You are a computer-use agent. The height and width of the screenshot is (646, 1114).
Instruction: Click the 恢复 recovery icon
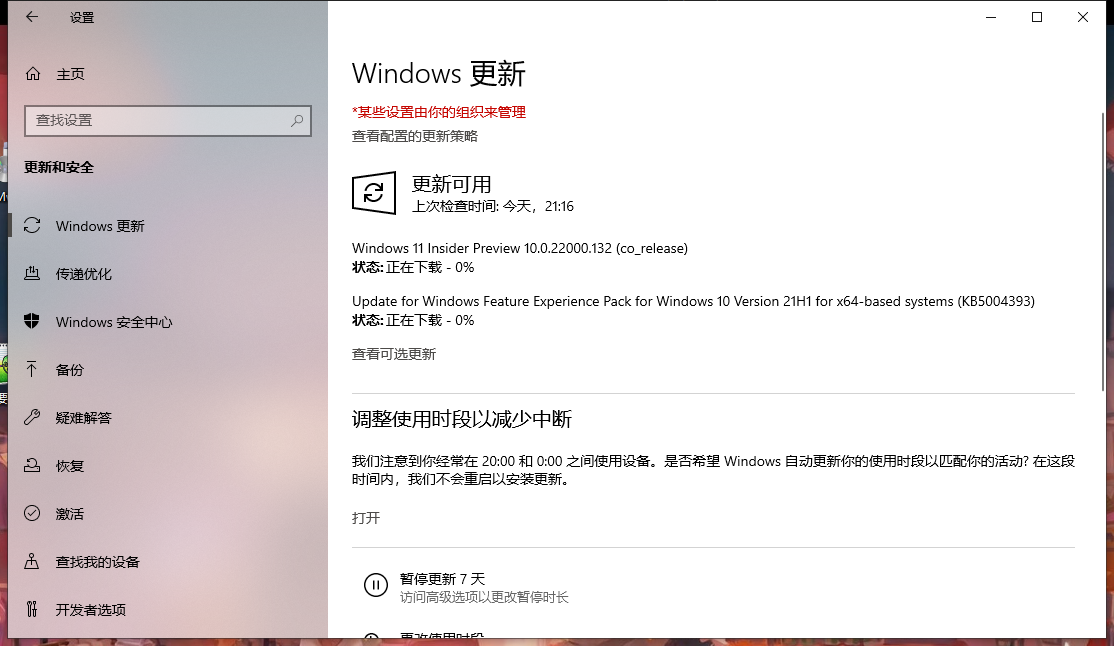tap(33, 466)
